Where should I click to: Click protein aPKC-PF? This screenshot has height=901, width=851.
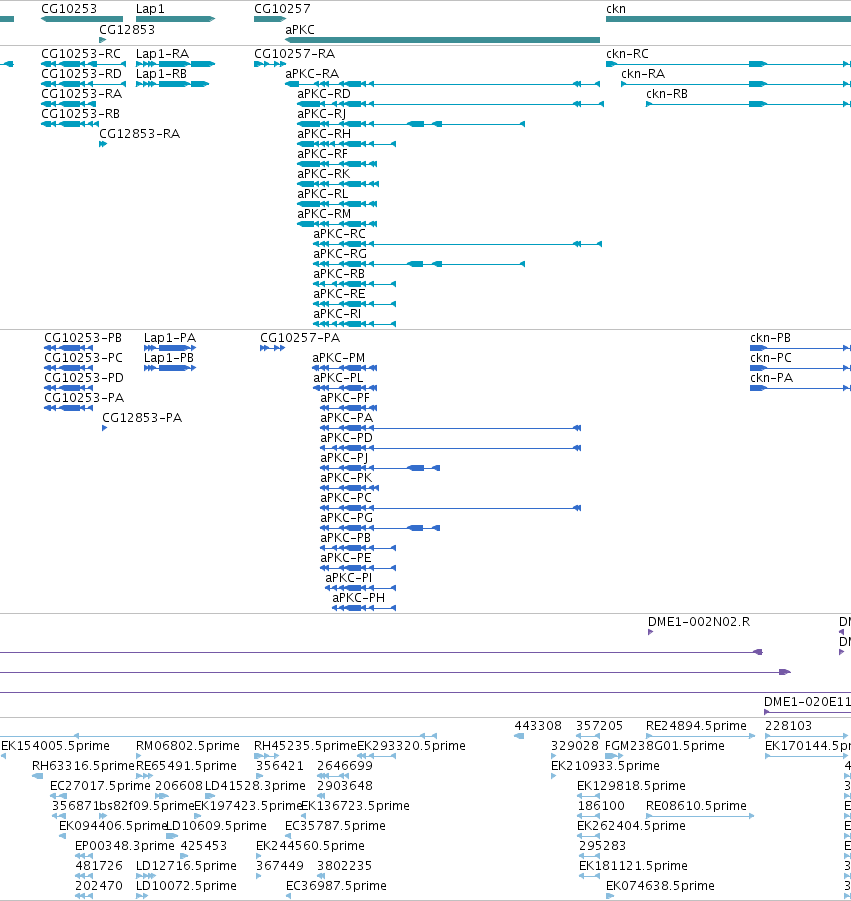345,398
